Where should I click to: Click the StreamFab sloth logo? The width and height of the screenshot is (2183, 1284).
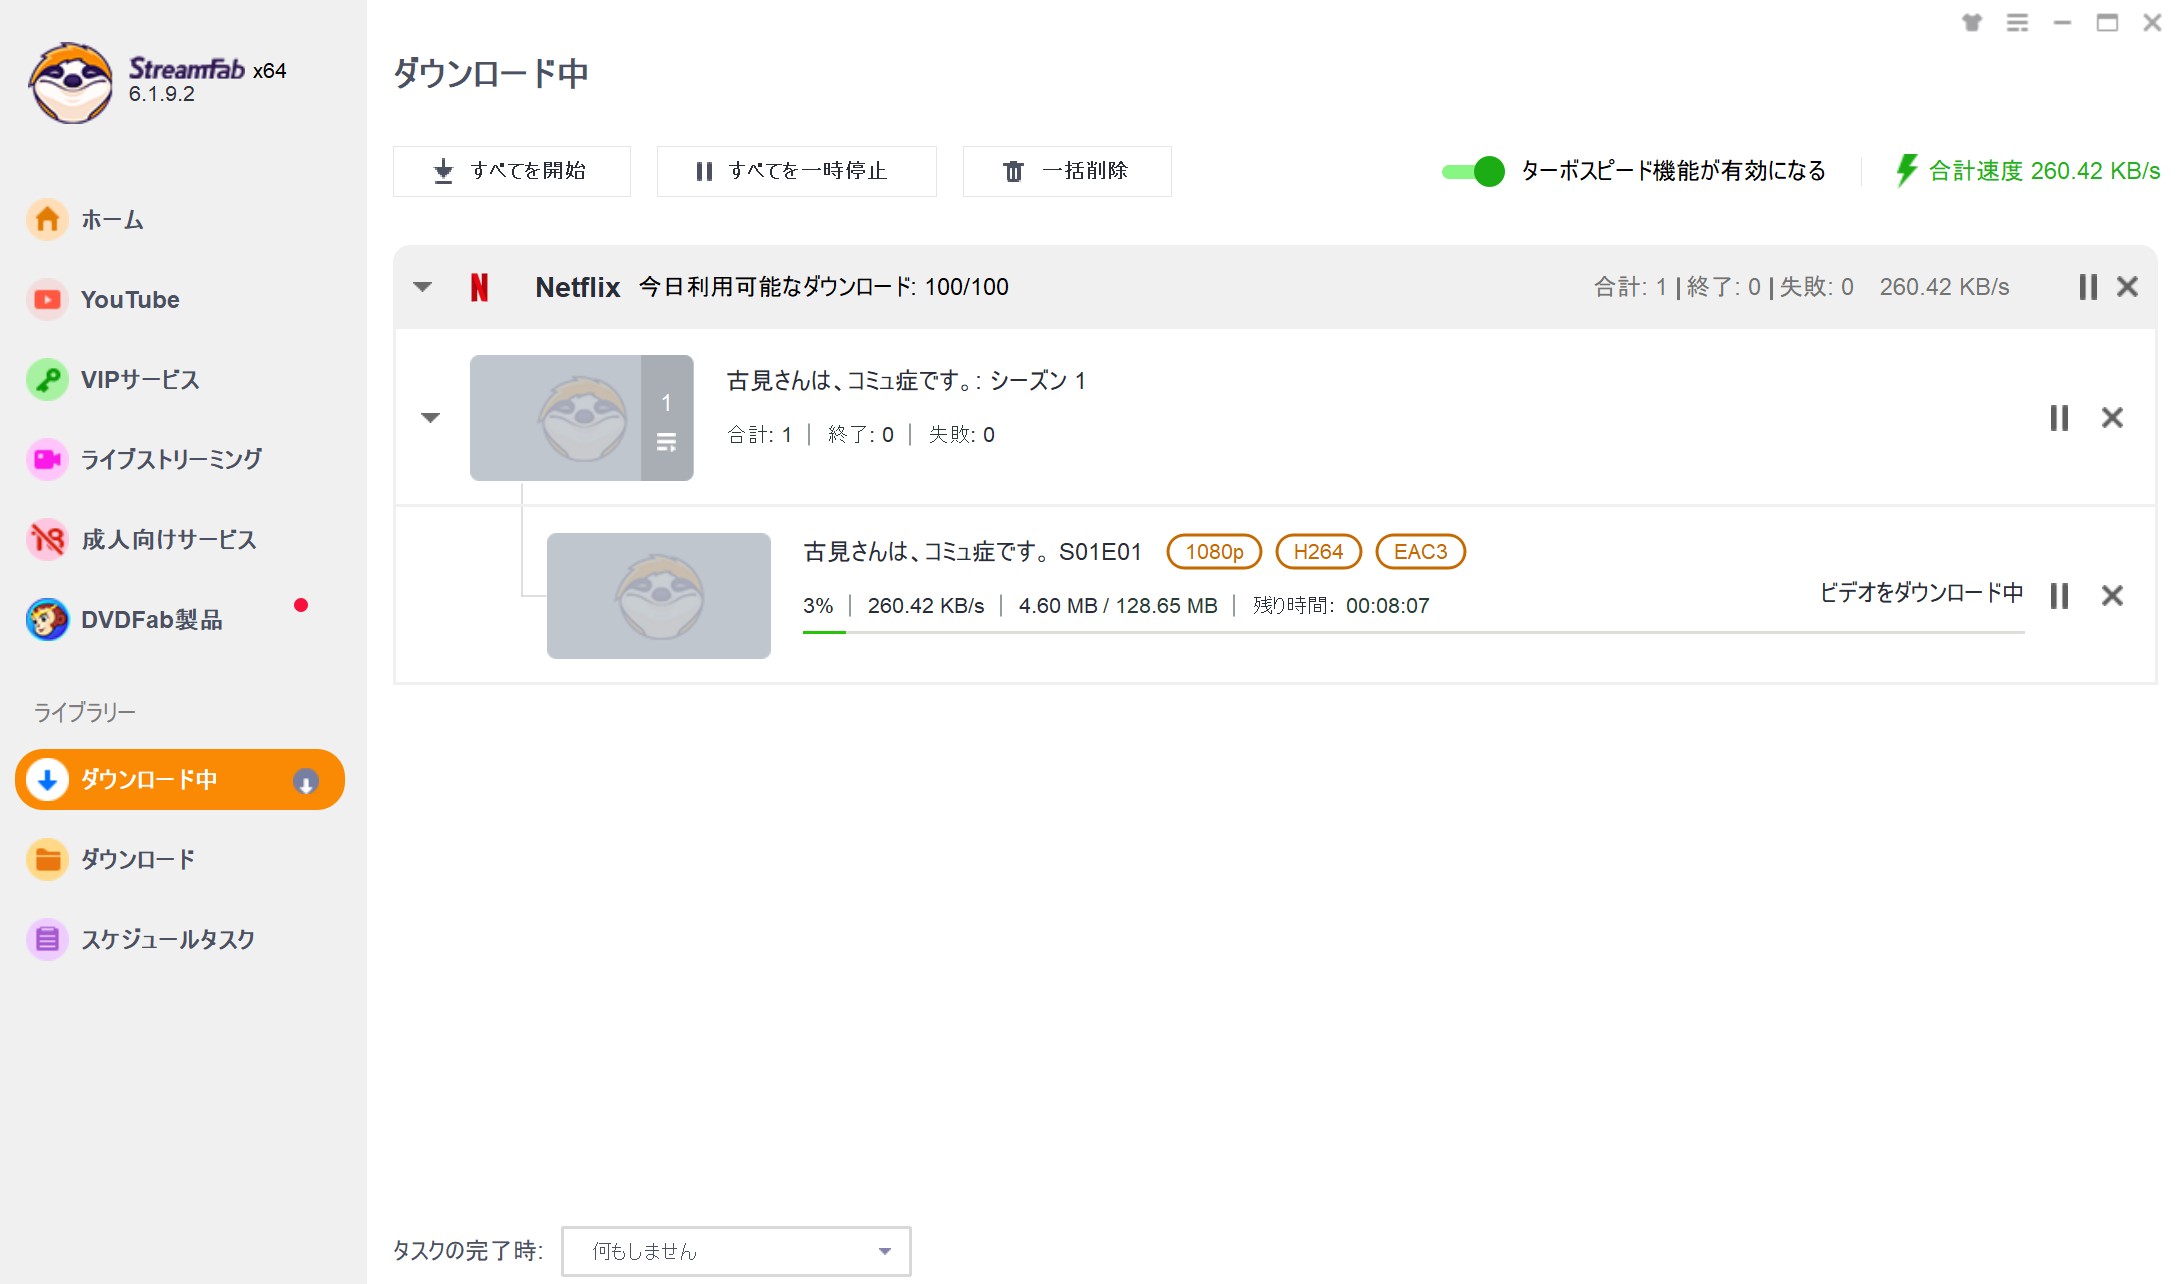click(70, 82)
